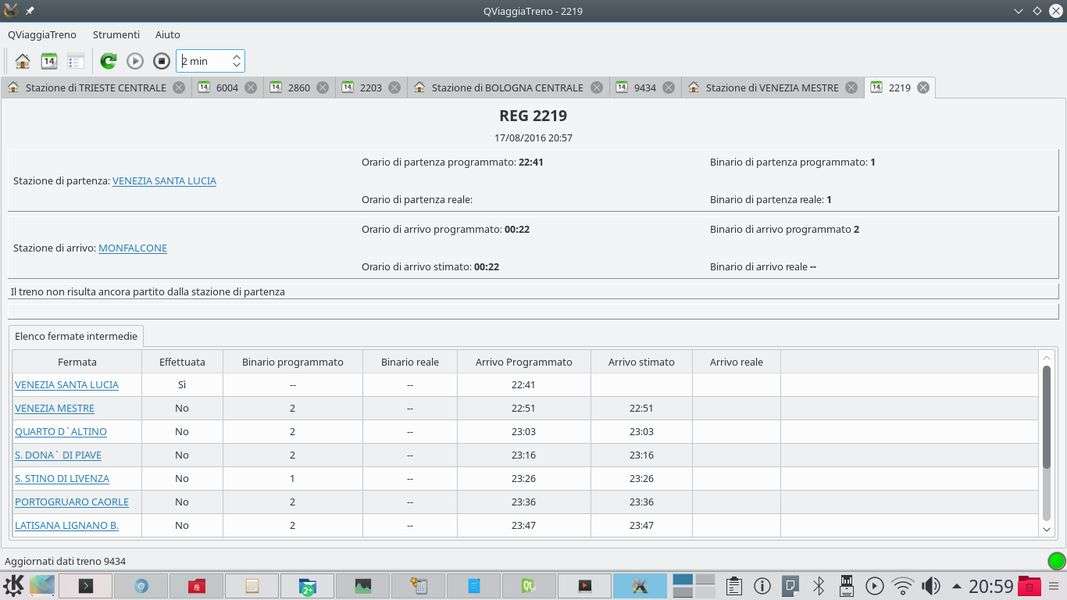This screenshot has height=600, width=1067.
Task: Click the home station toolbar icon
Action: pos(22,61)
